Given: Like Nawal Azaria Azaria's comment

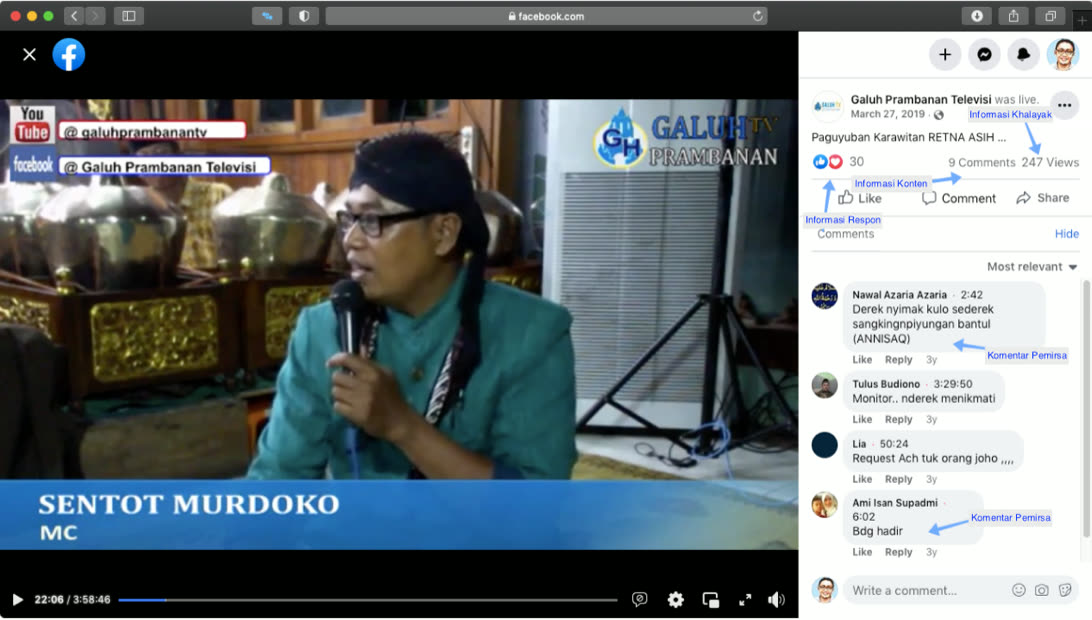Looking at the screenshot, I should (x=861, y=360).
